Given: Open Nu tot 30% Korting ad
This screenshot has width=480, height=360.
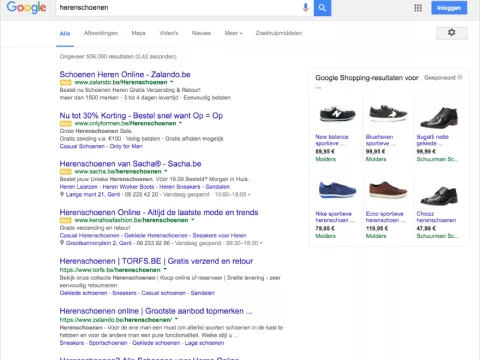Looking at the screenshot, I should pyautogui.click(x=141, y=116).
